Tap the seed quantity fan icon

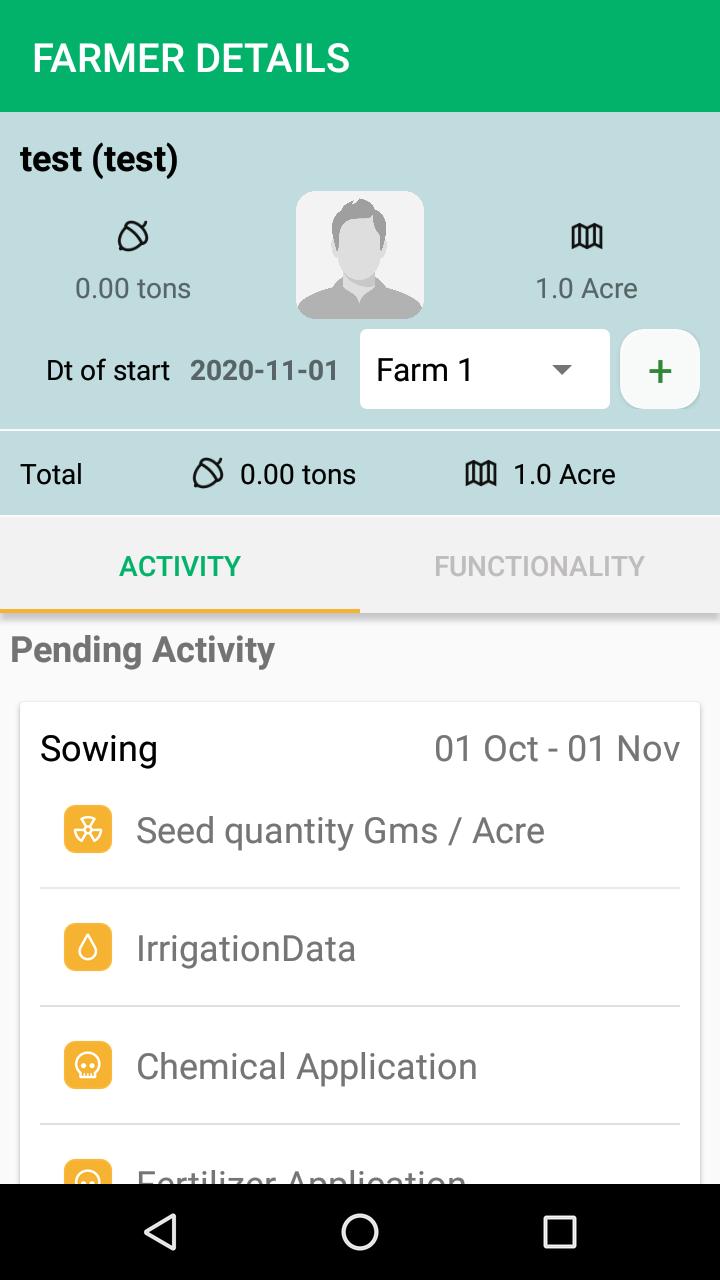click(x=88, y=830)
